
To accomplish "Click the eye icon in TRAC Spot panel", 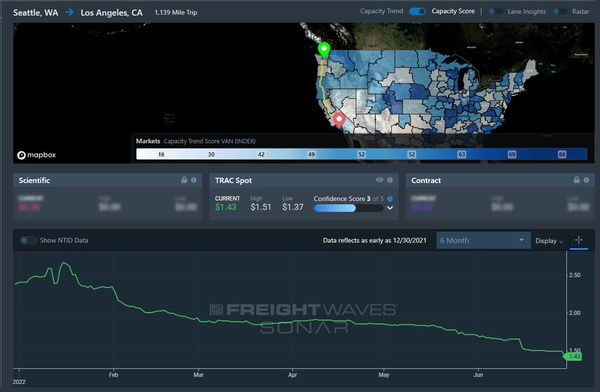I will click(380, 180).
